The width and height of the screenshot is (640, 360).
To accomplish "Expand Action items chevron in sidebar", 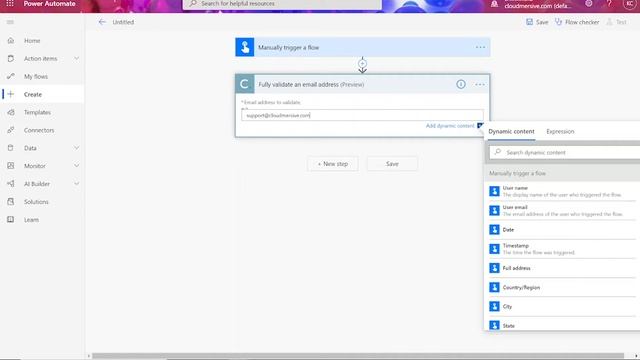I will click(x=76, y=59).
